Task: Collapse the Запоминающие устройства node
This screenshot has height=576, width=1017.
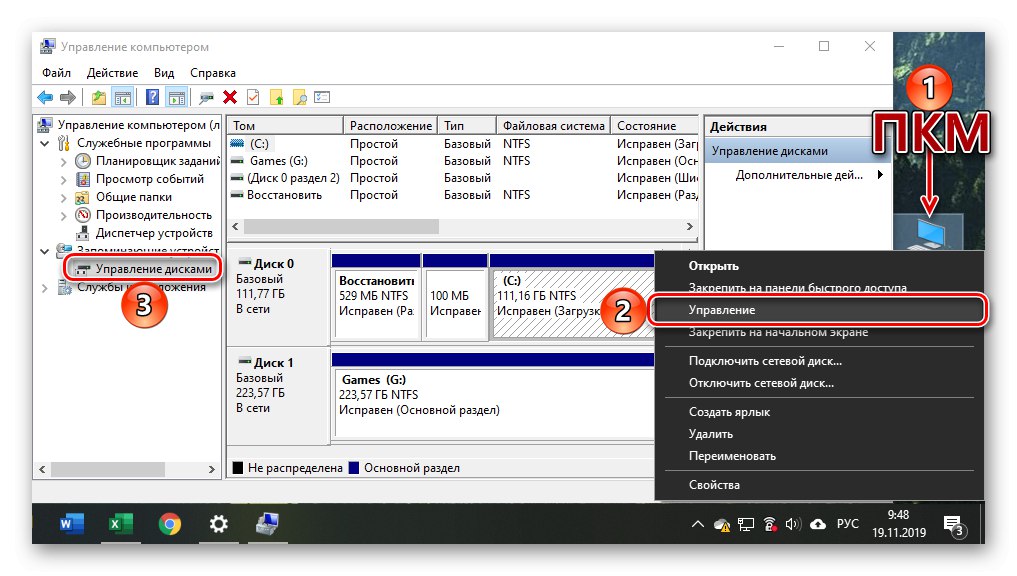Action: [44, 250]
